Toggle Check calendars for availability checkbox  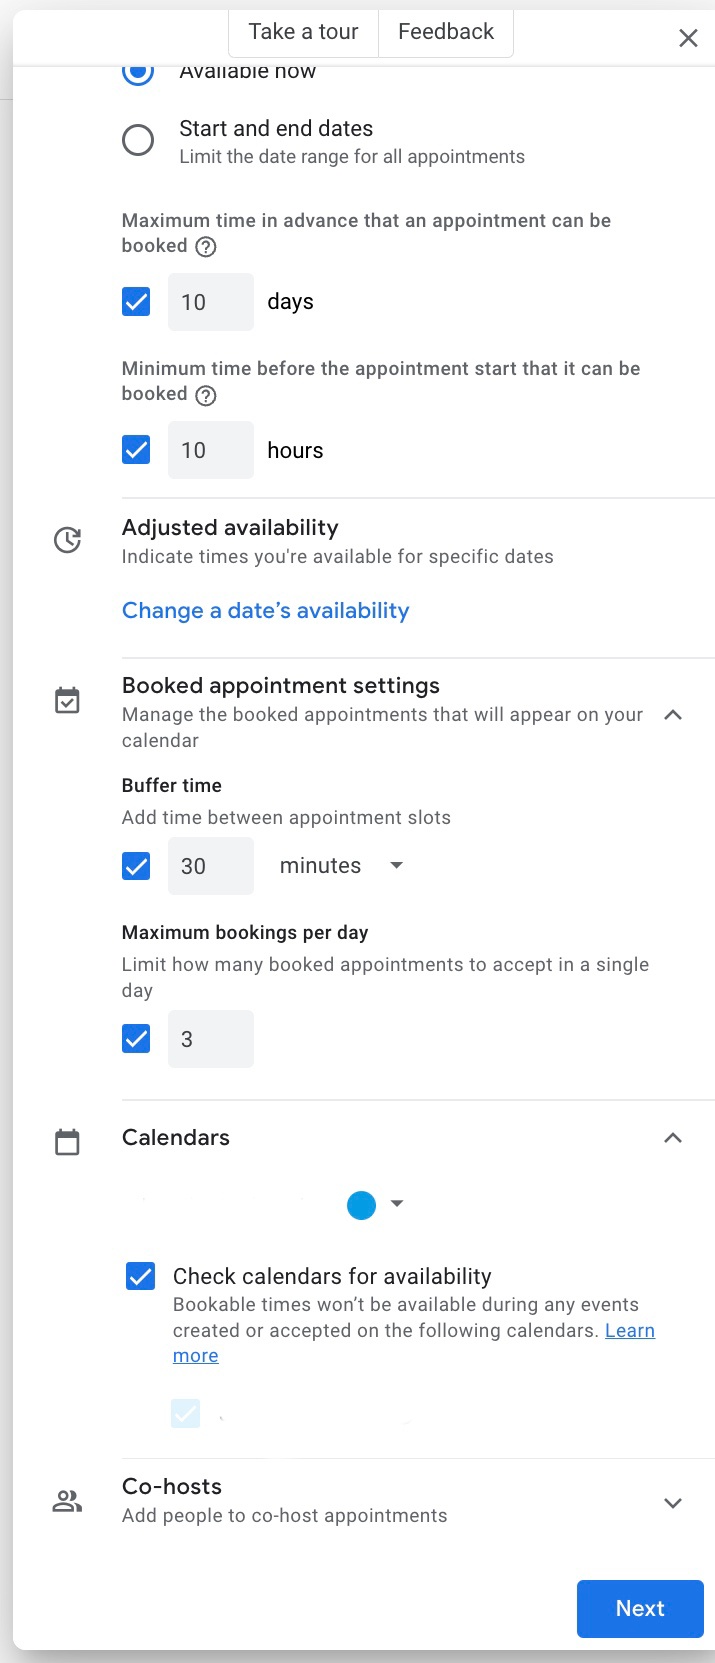140,1276
